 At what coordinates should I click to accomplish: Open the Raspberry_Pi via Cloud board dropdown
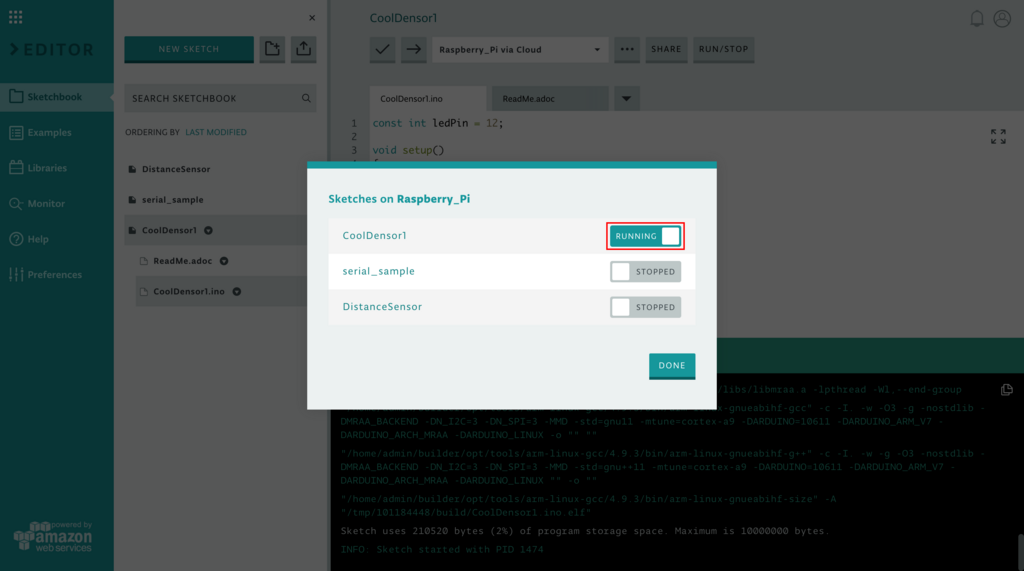coord(520,50)
